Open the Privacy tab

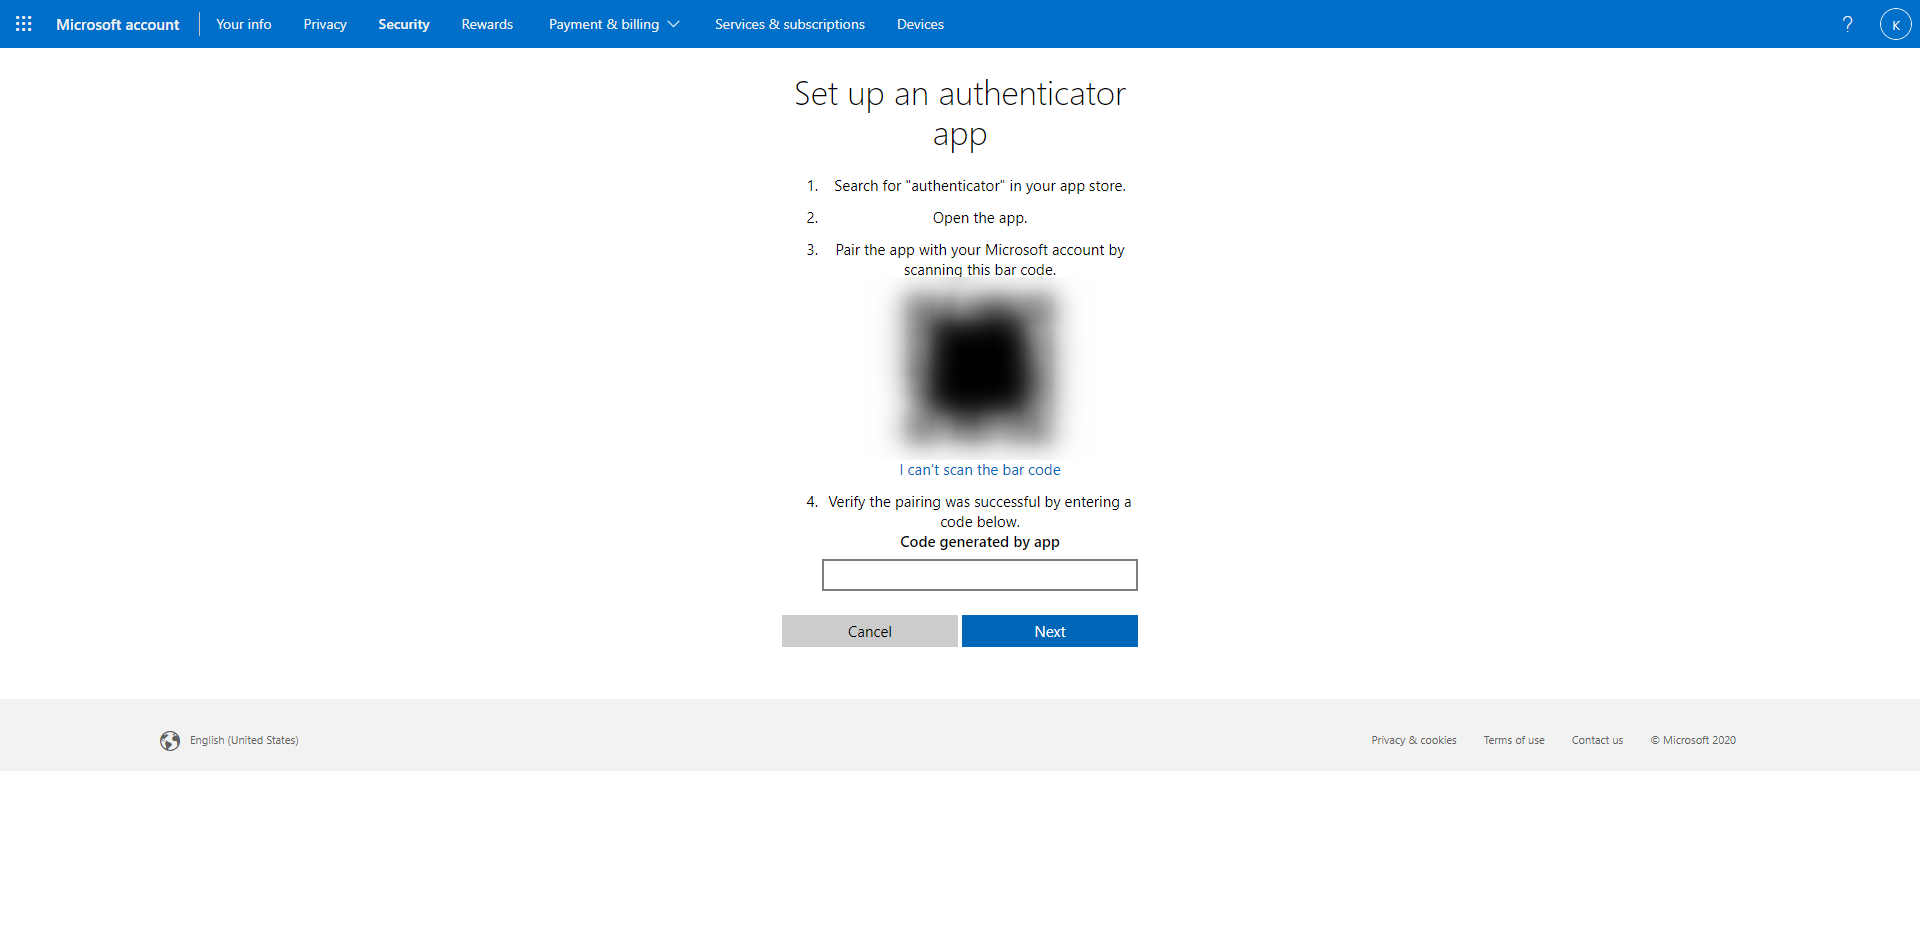pos(325,24)
